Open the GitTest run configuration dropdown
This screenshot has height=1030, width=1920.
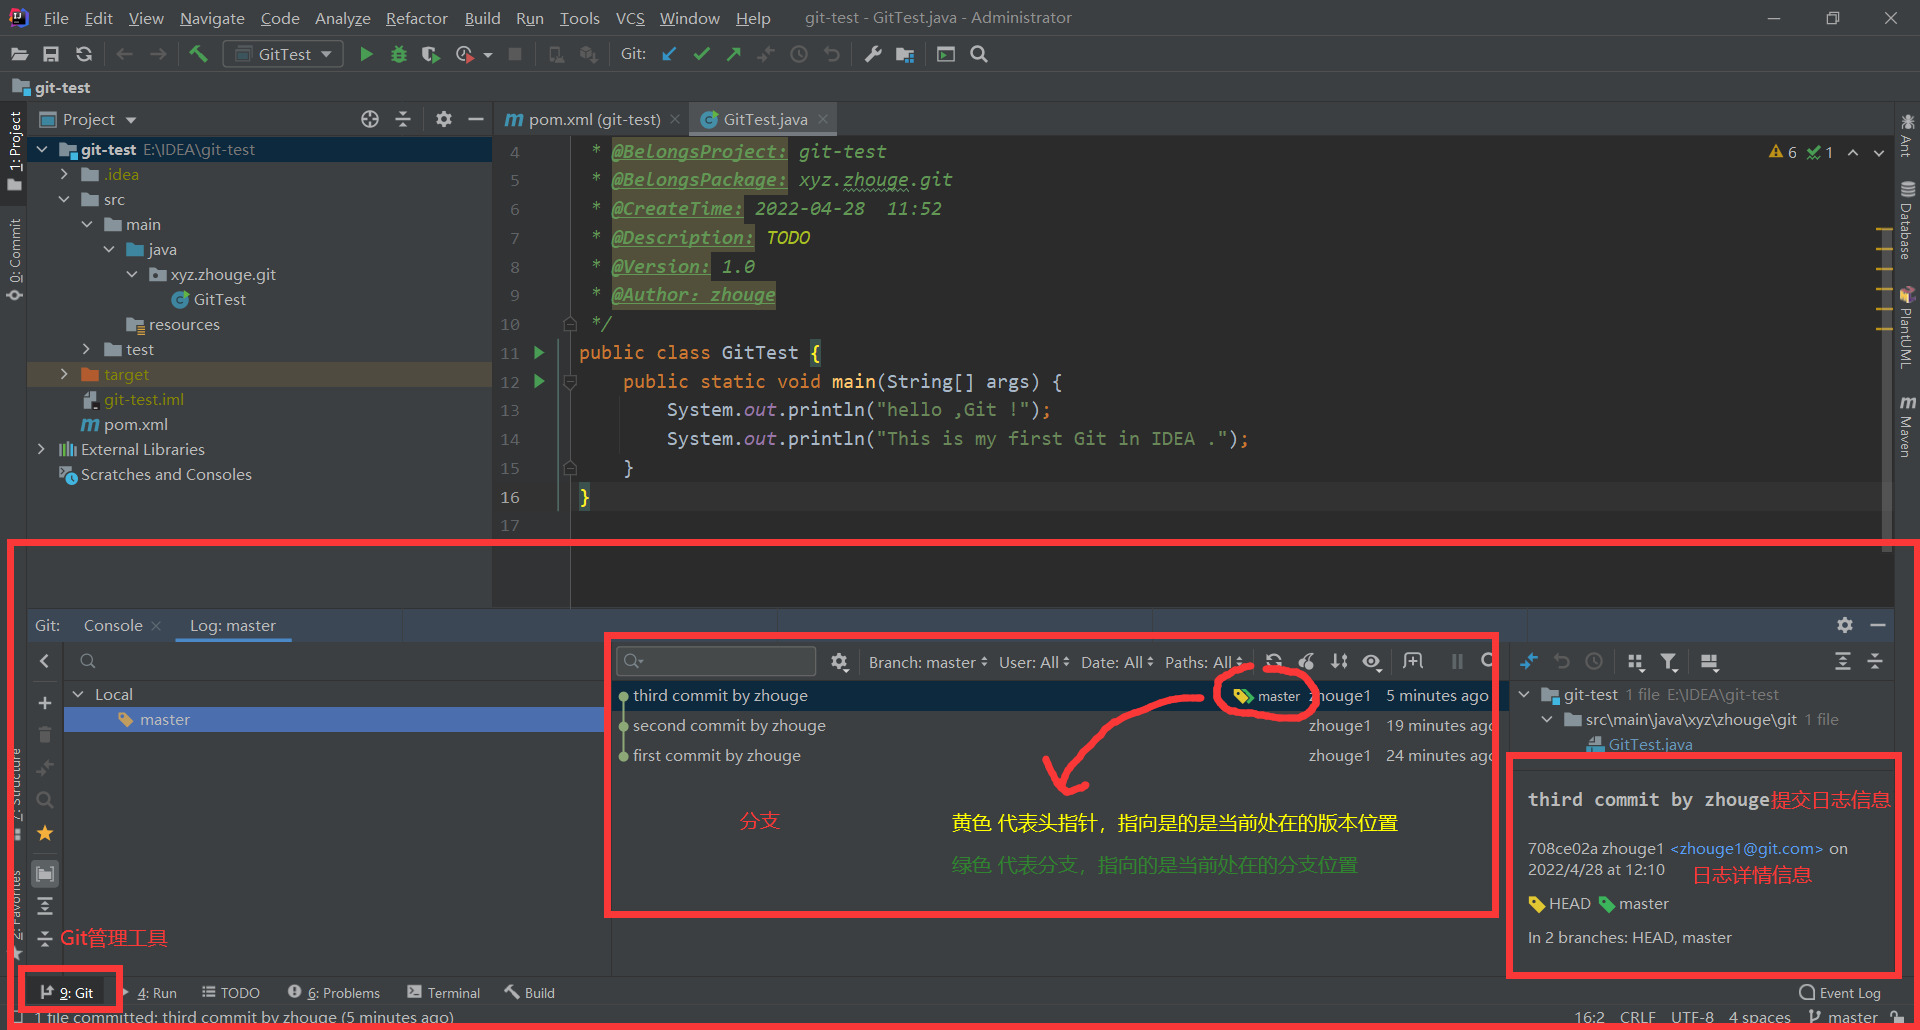[283, 54]
